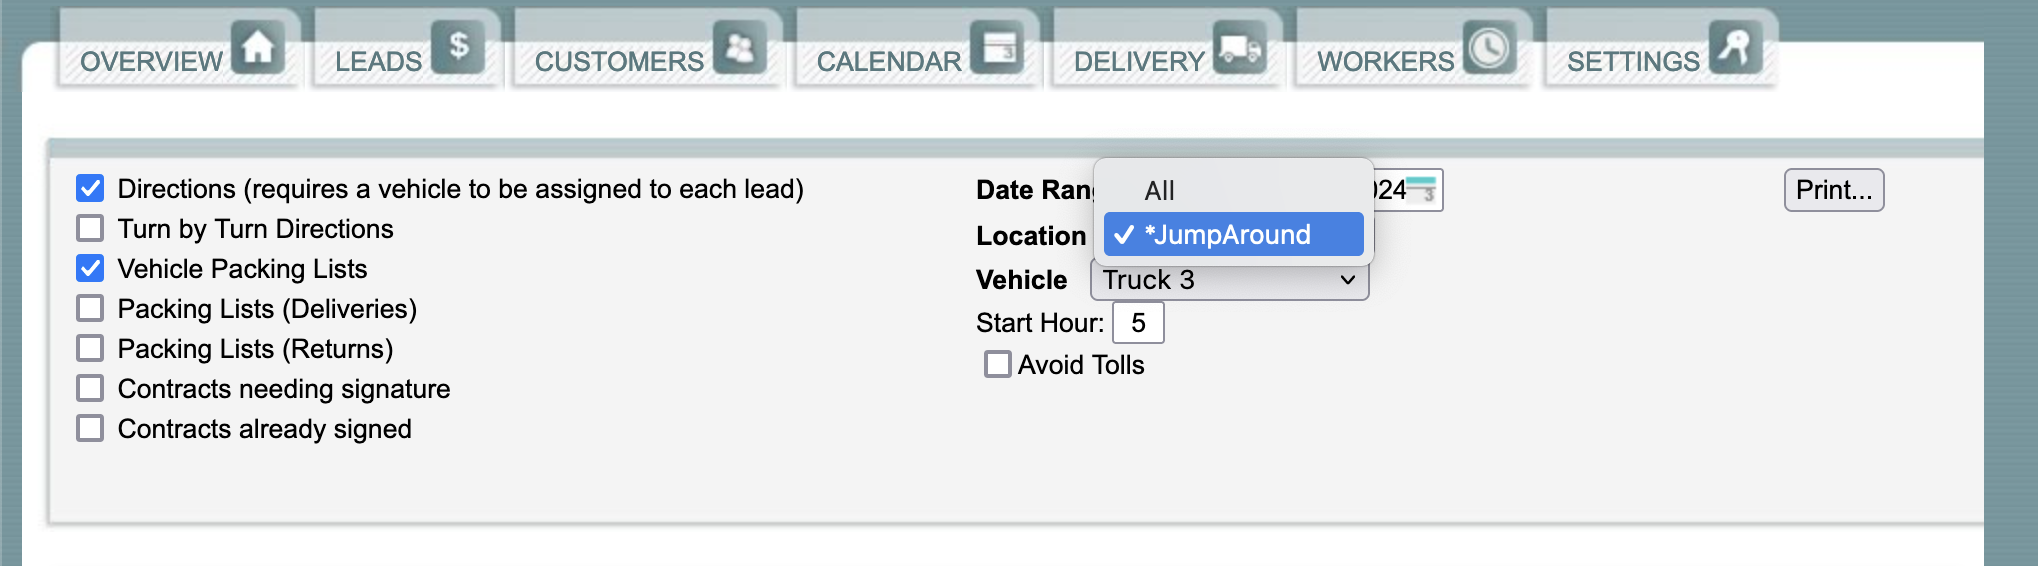Click the Overview home icon

[258, 47]
